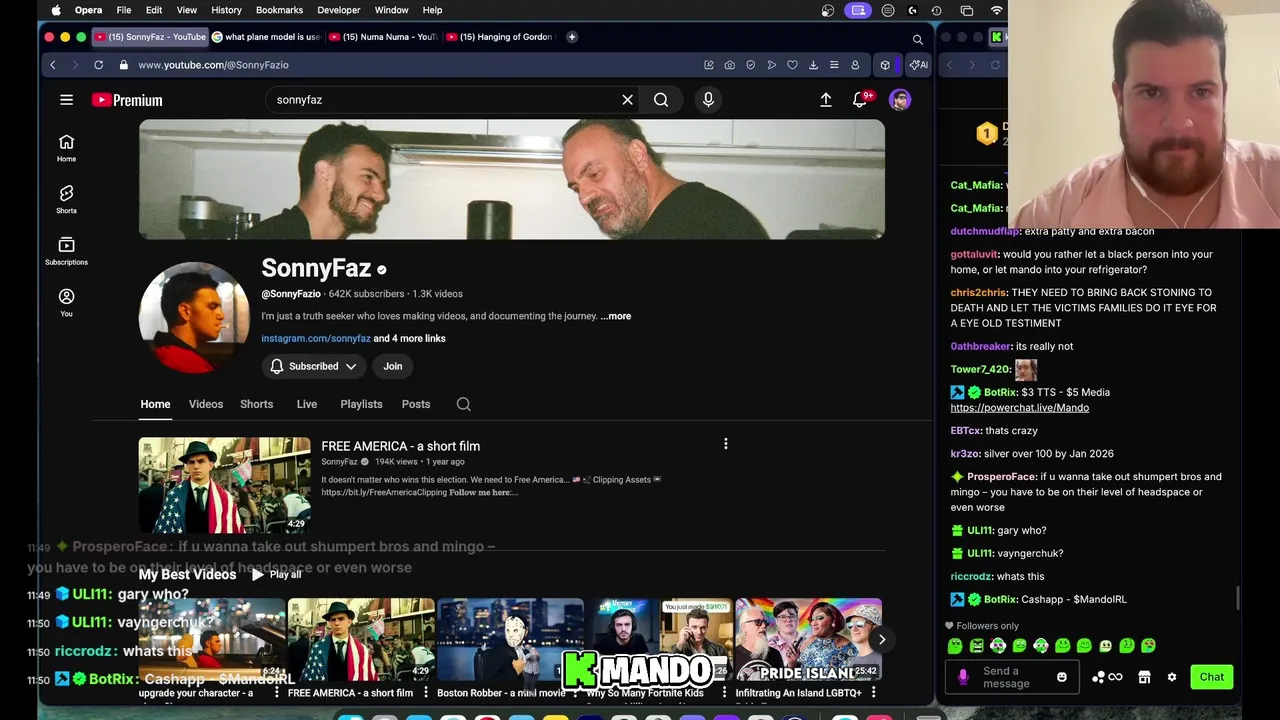
Task: Open options for upgrade your character video
Action: pyautogui.click(x=277, y=692)
